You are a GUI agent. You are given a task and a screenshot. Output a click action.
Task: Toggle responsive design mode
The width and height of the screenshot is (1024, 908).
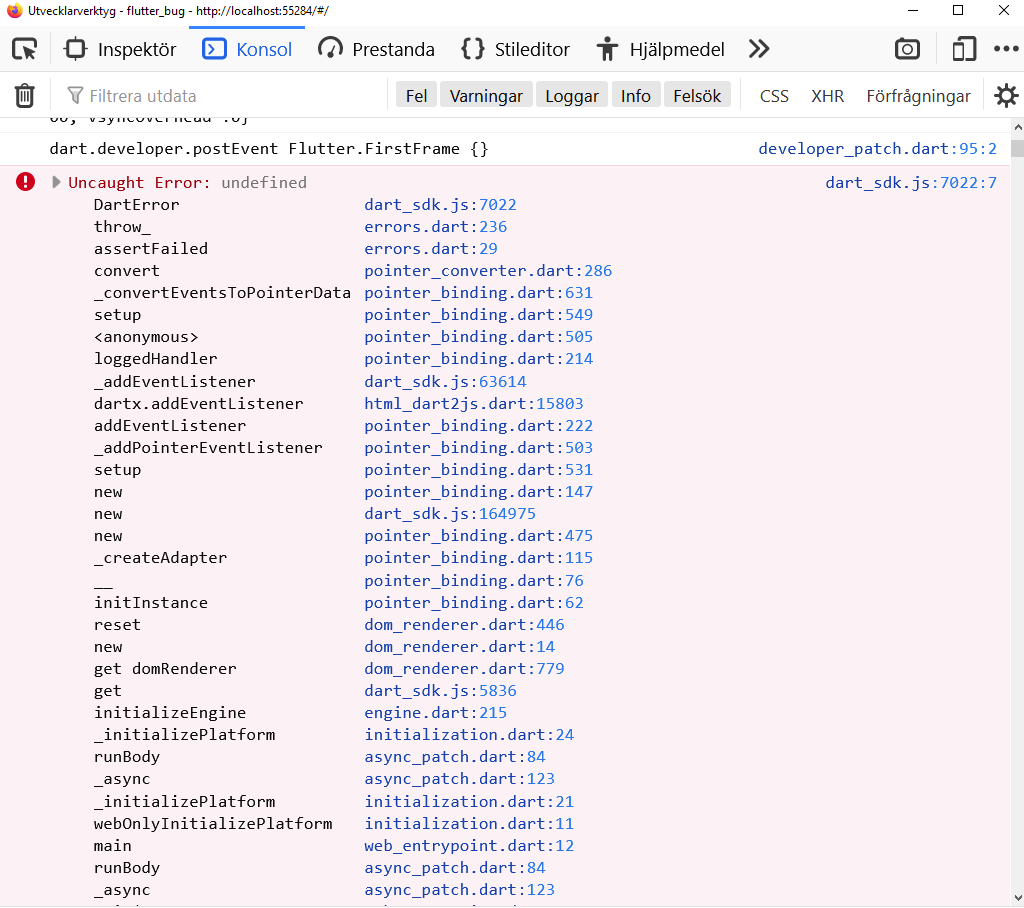963,48
